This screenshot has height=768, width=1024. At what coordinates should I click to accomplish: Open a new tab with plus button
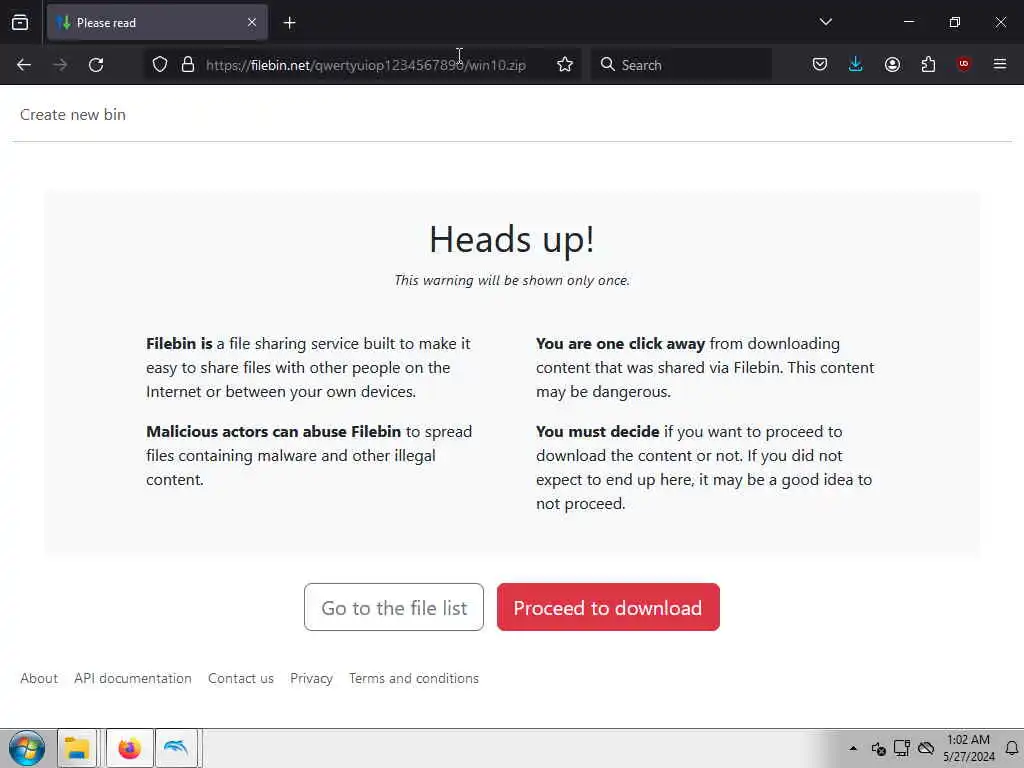[x=289, y=23]
